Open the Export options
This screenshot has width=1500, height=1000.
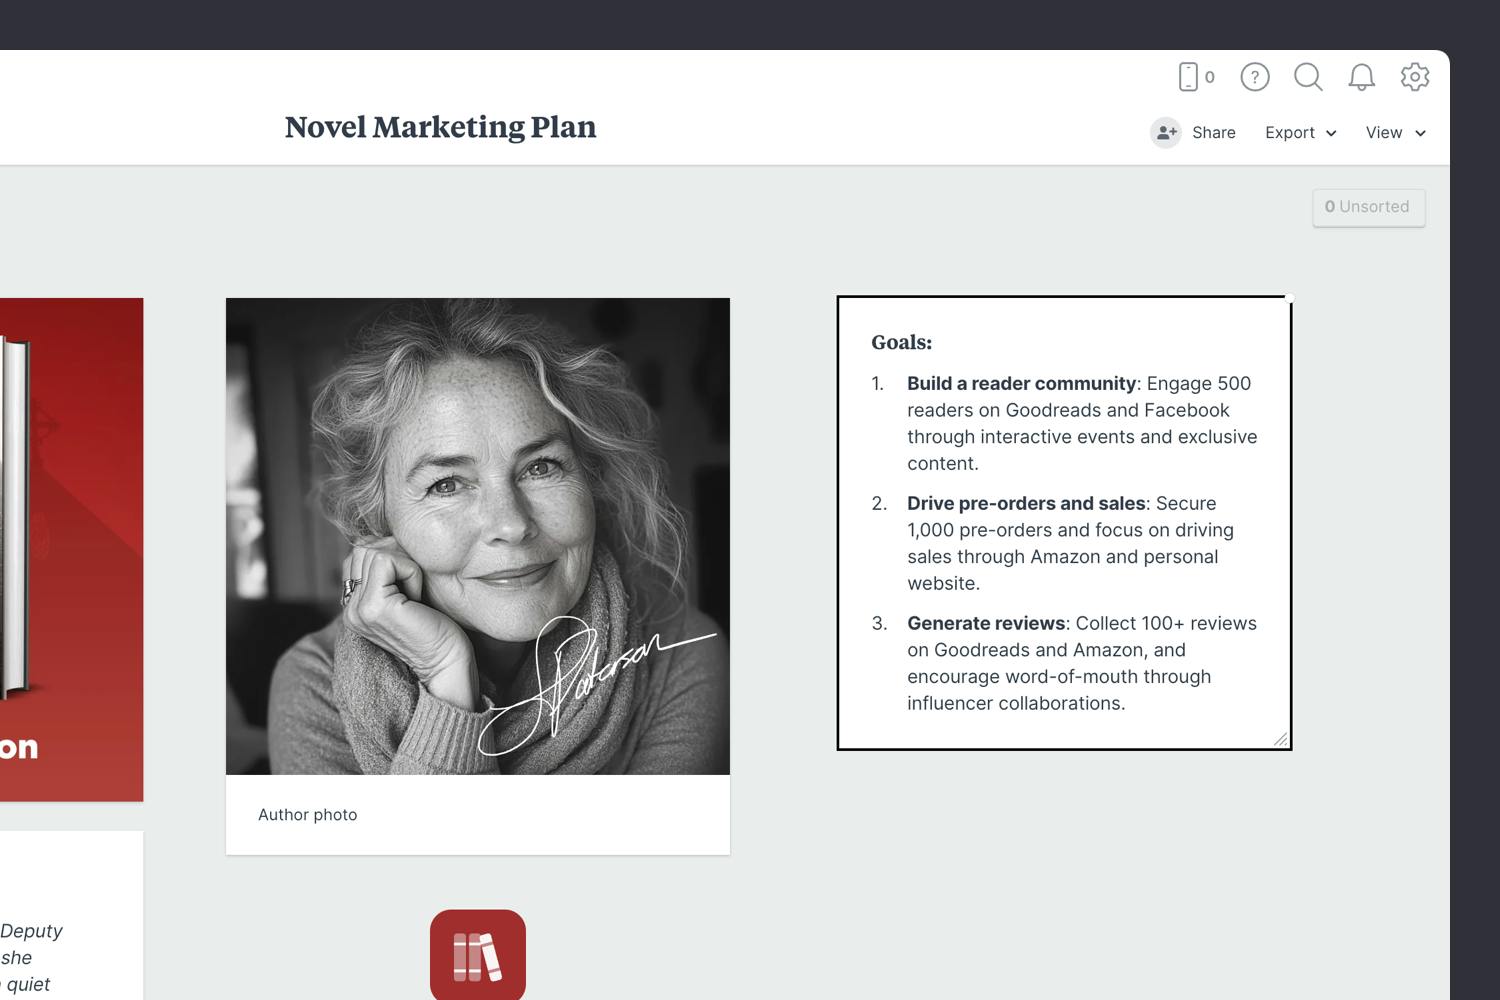(1292, 132)
